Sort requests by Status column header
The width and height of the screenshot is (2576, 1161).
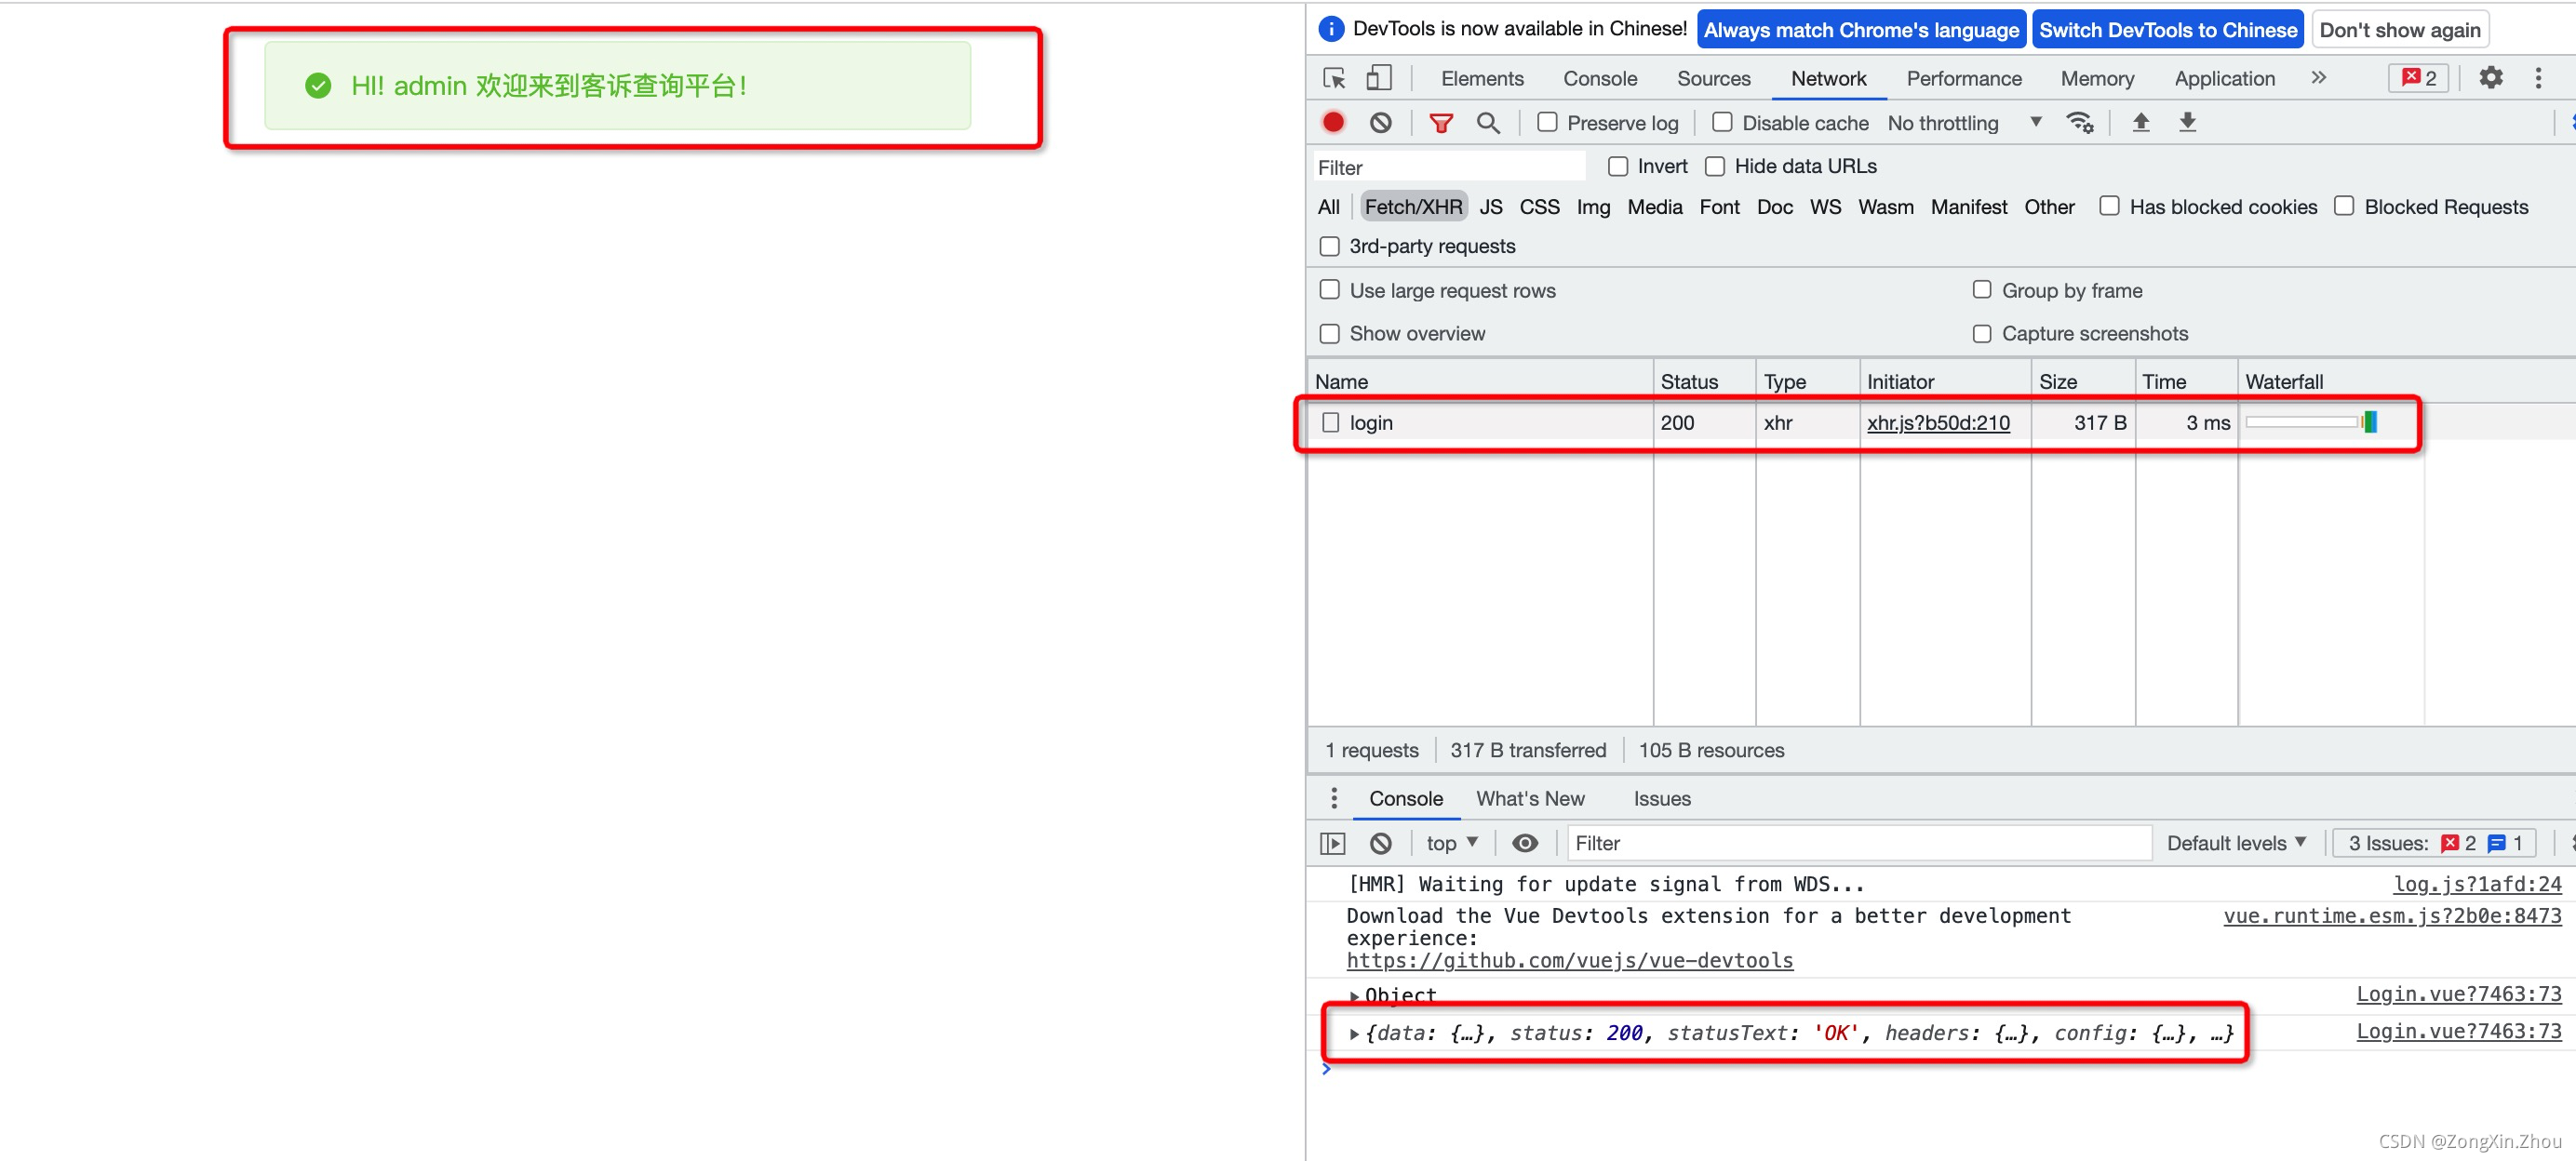click(1703, 381)
